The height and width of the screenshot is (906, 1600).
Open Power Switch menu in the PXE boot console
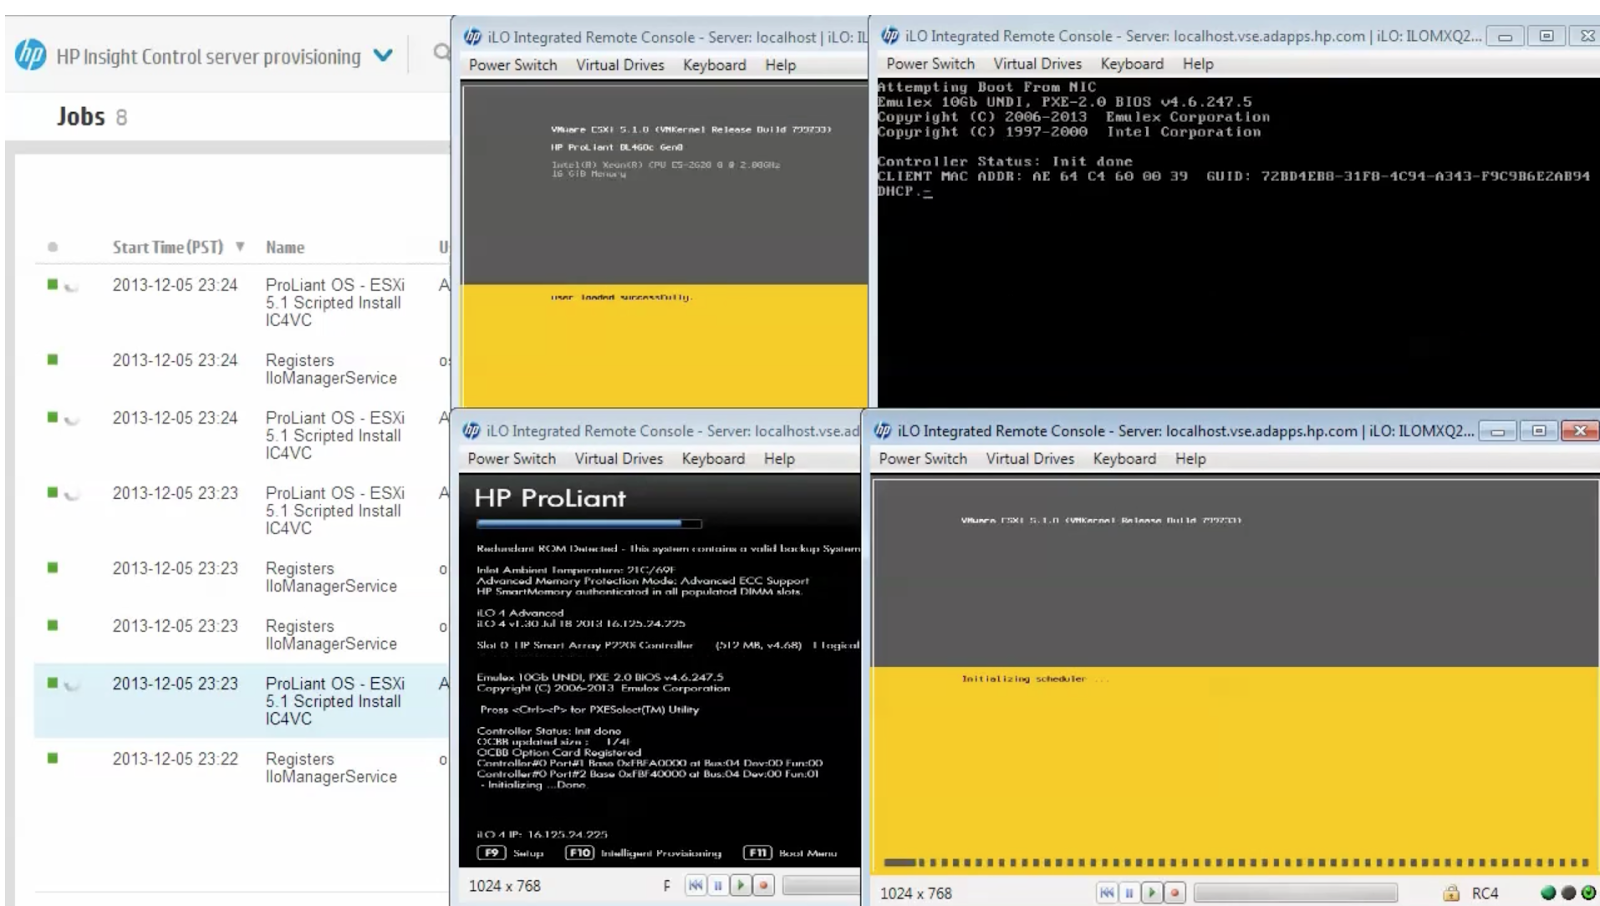(x=930, y=64)
